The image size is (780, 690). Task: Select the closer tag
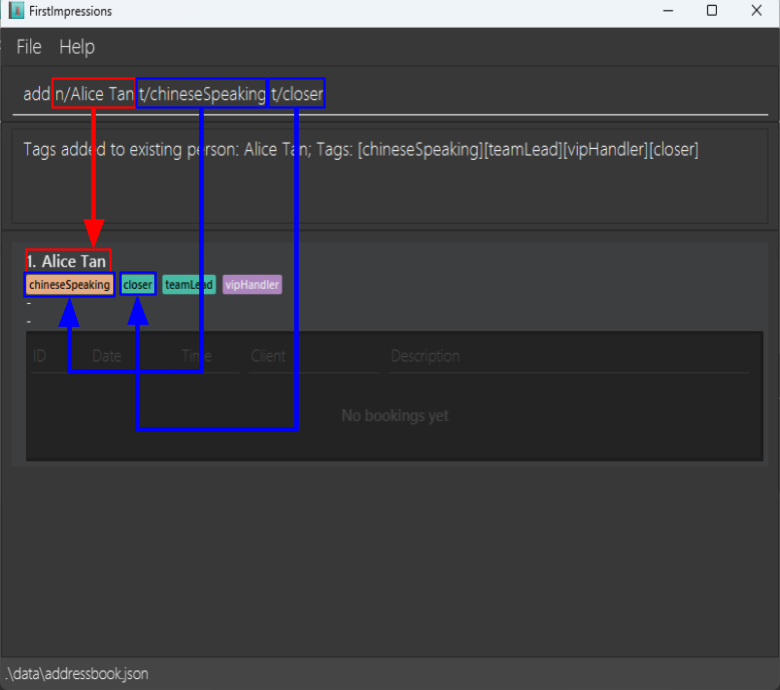coord(138,285)
